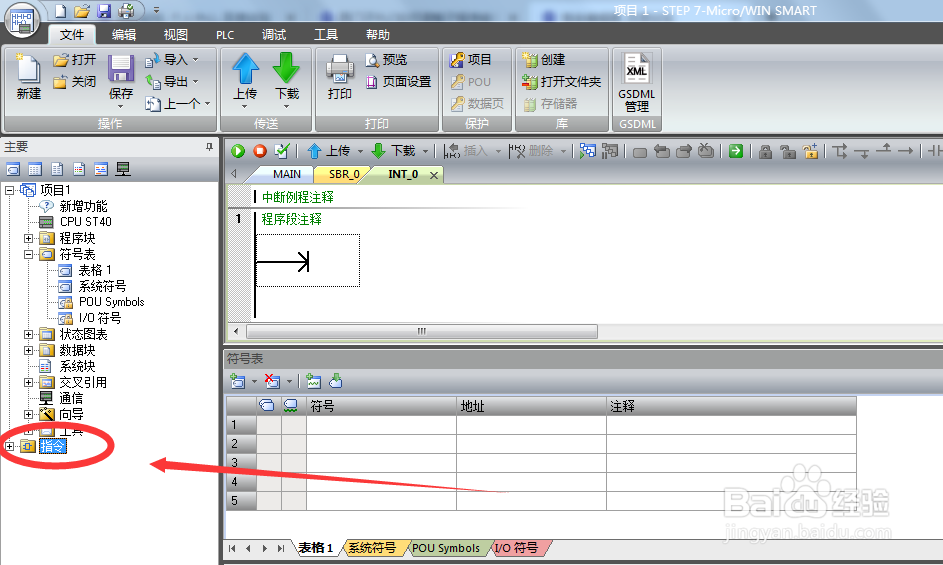The width and height of the screenshot is (943, 565).
Task: Select 表格 1 in project tree
Action: (95, 270)
